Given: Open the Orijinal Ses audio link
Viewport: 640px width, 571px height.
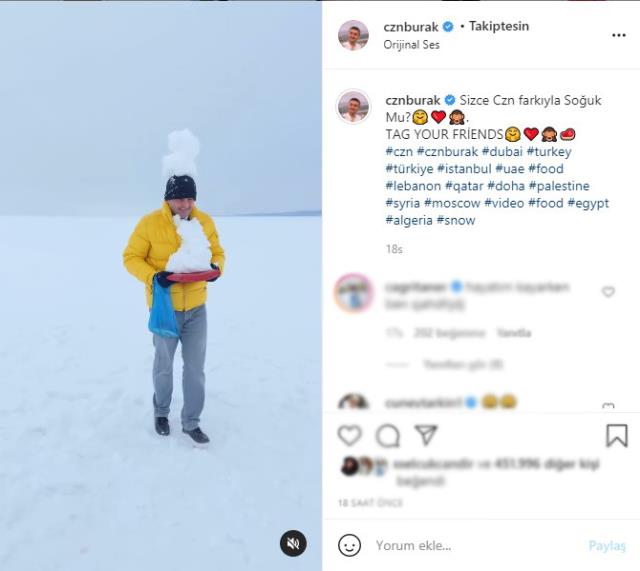Looking at the screenshot, I should pos(411,44).
